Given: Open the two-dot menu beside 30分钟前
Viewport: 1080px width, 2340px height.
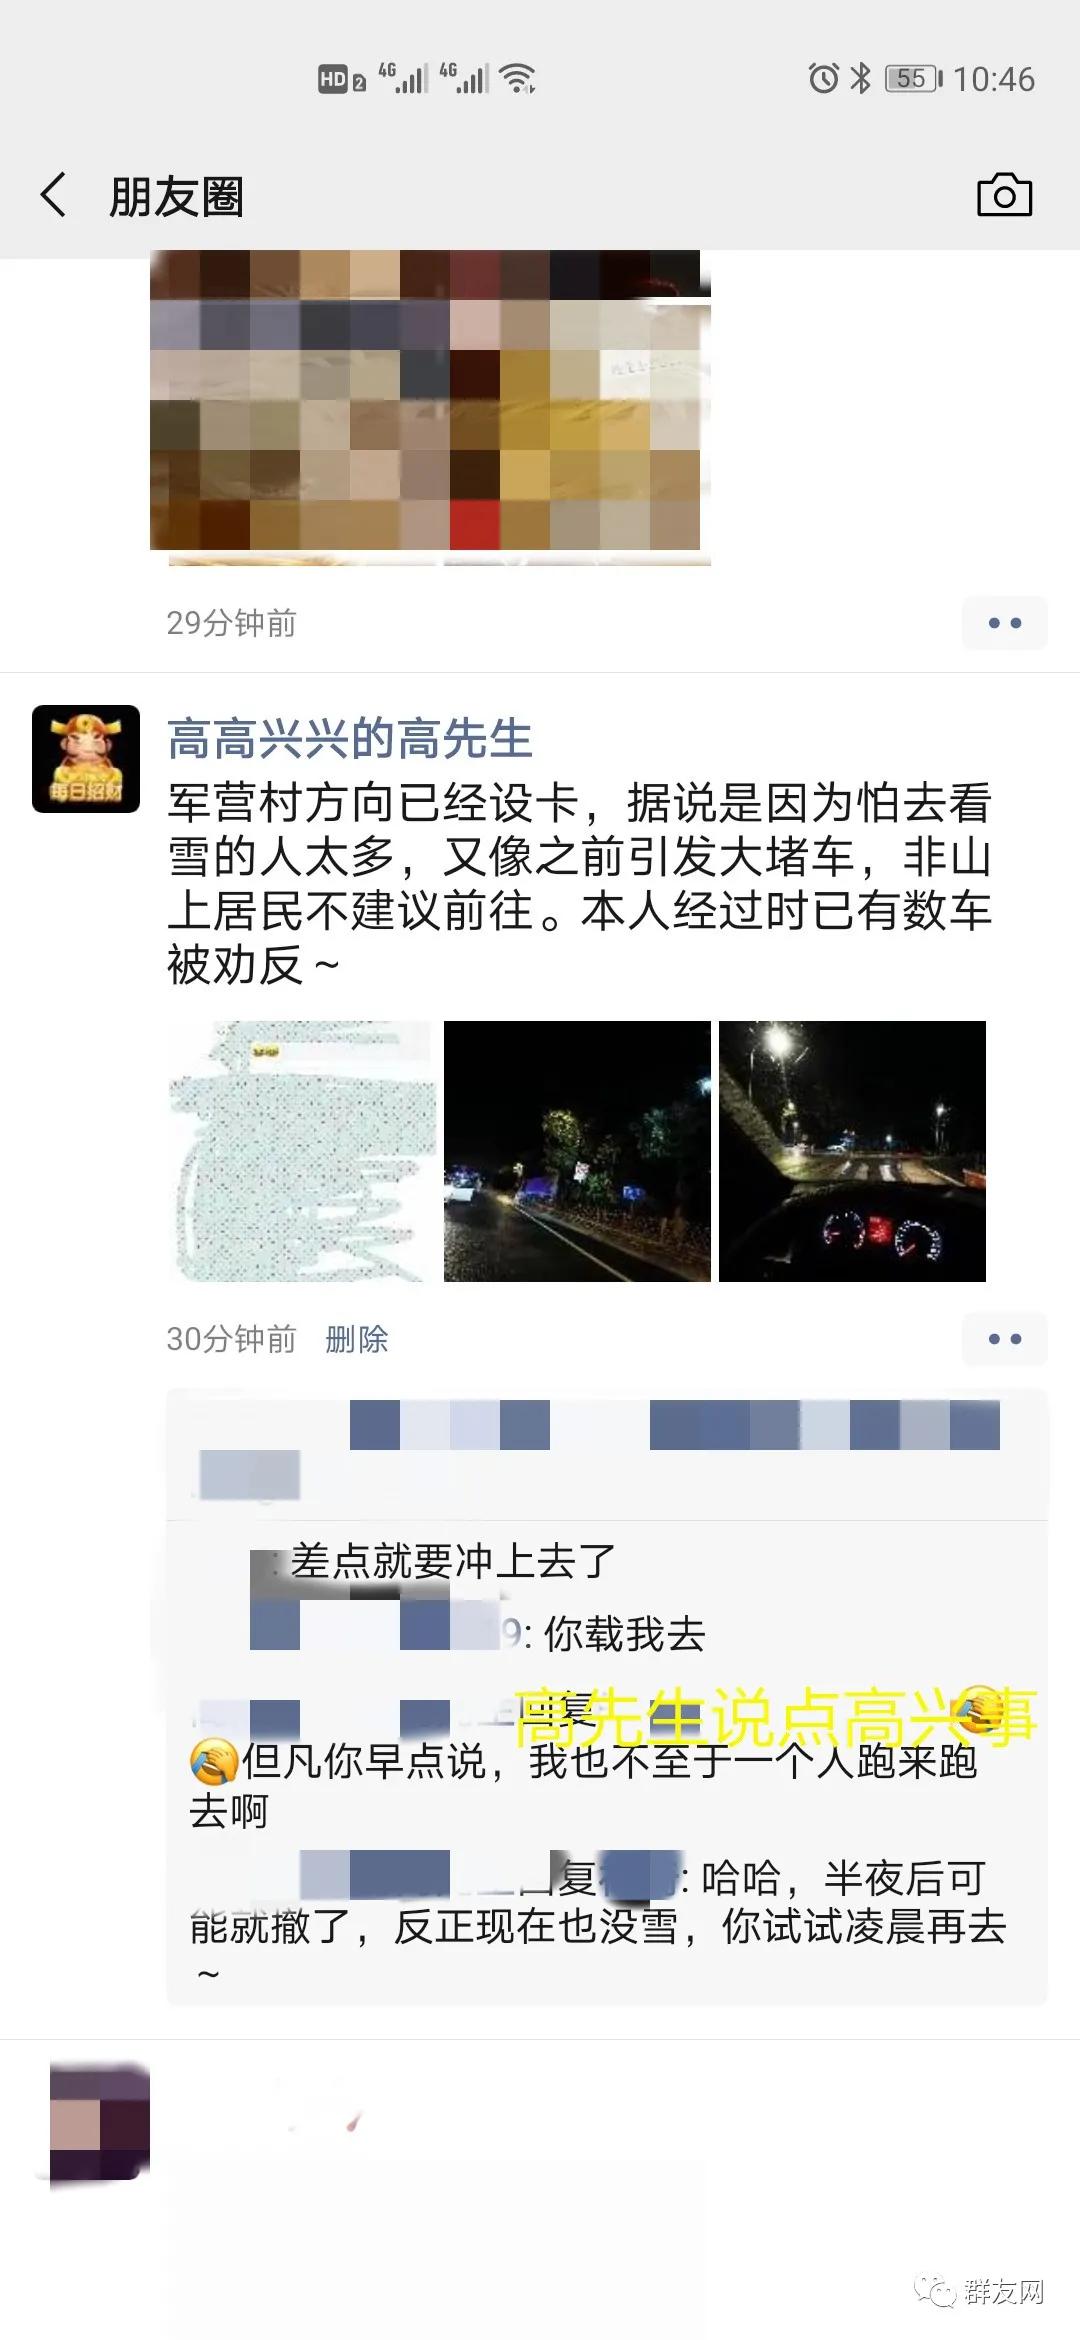Looking at the screenshot, I should tap(1004, 1339).
